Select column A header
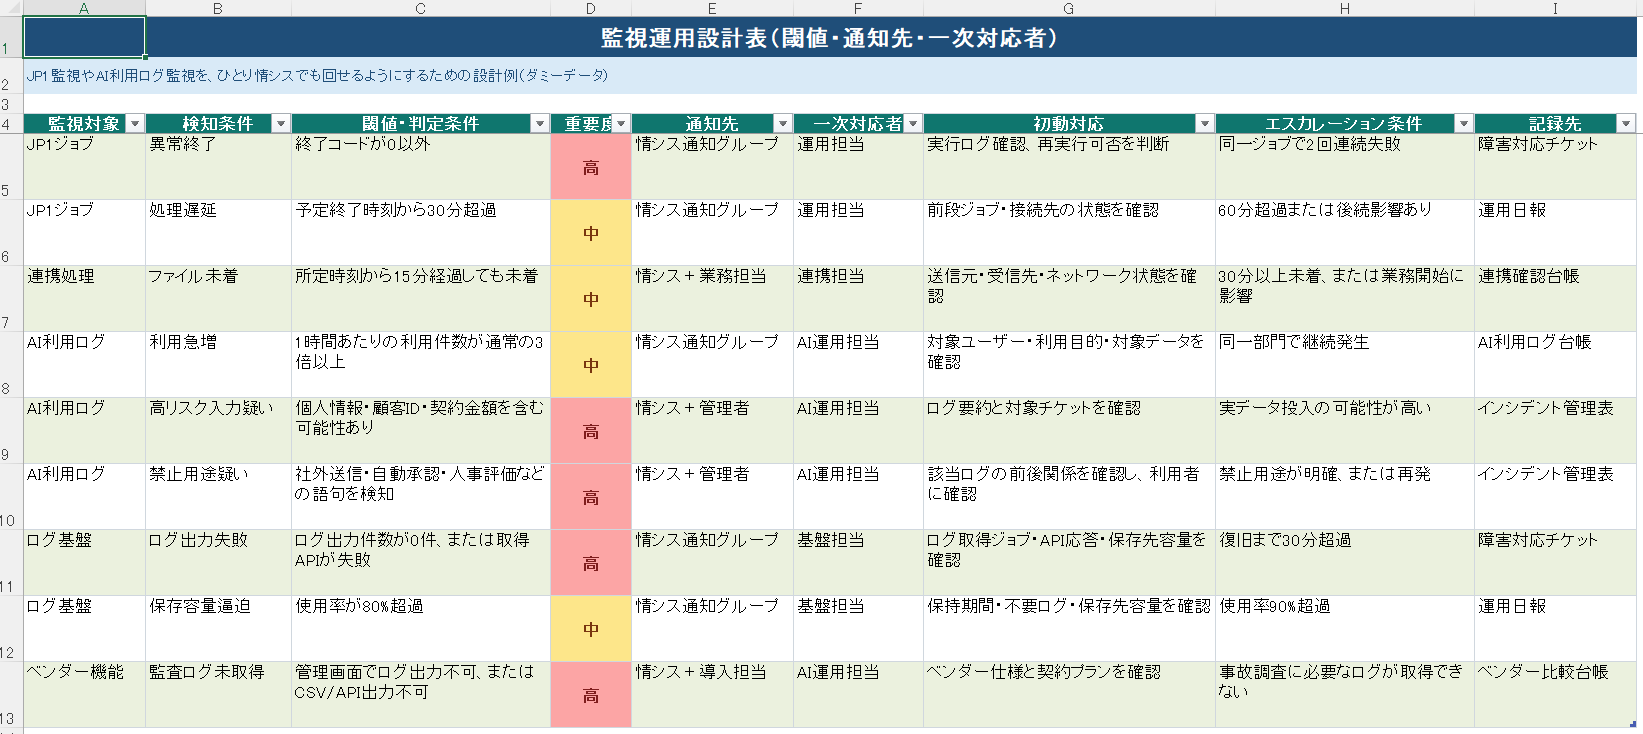 [x=84, y=8]
